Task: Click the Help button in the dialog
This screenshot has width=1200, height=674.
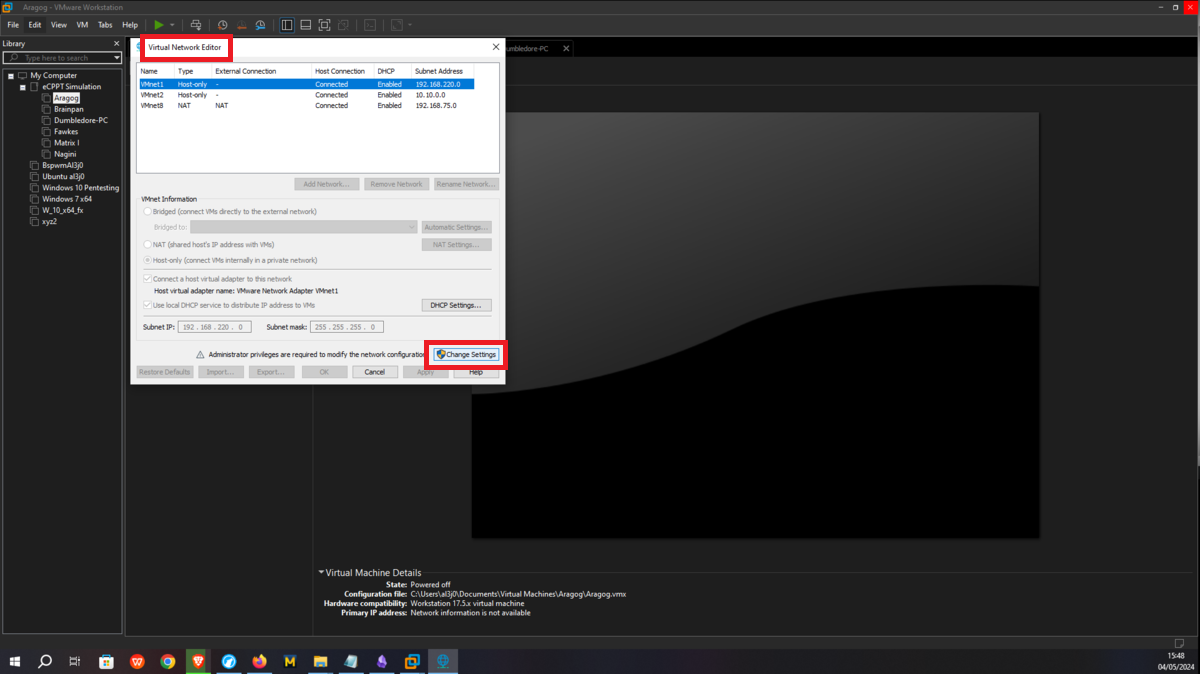Action: click(476, 372)
